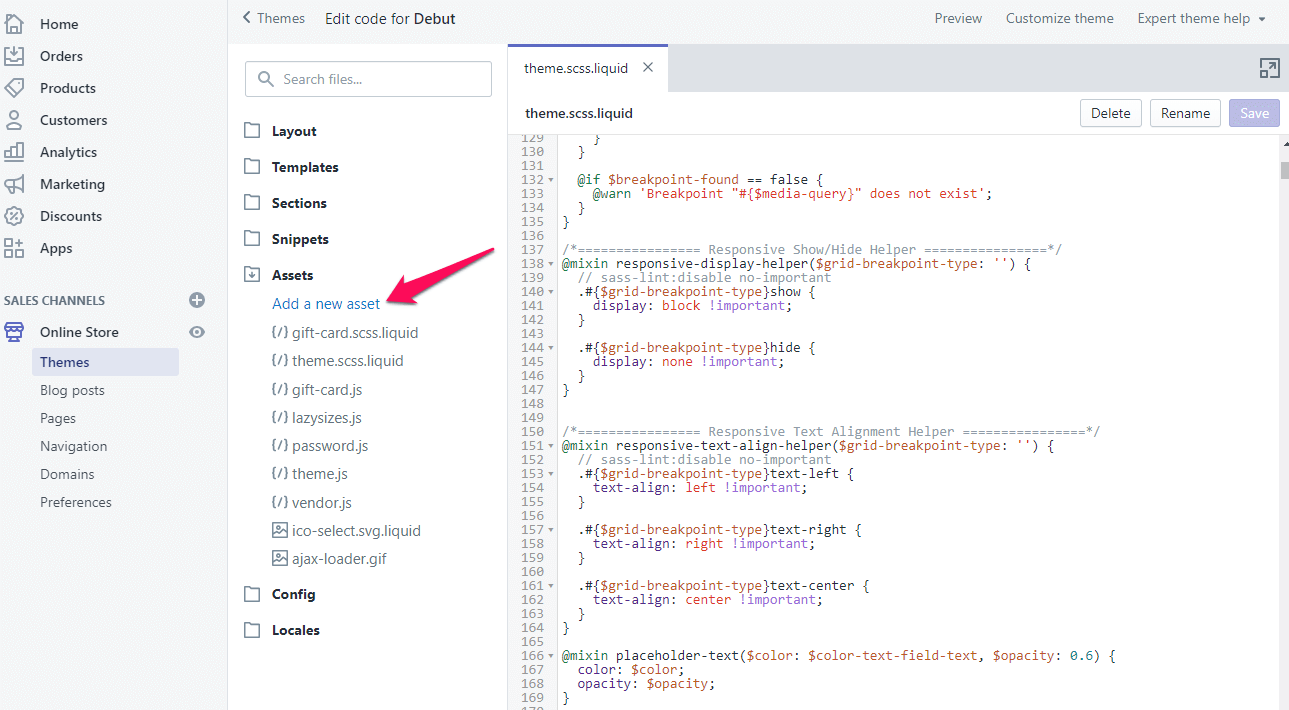Click the Templates folder icon
The image size is (1289, 710).
[x=252, y=166]
